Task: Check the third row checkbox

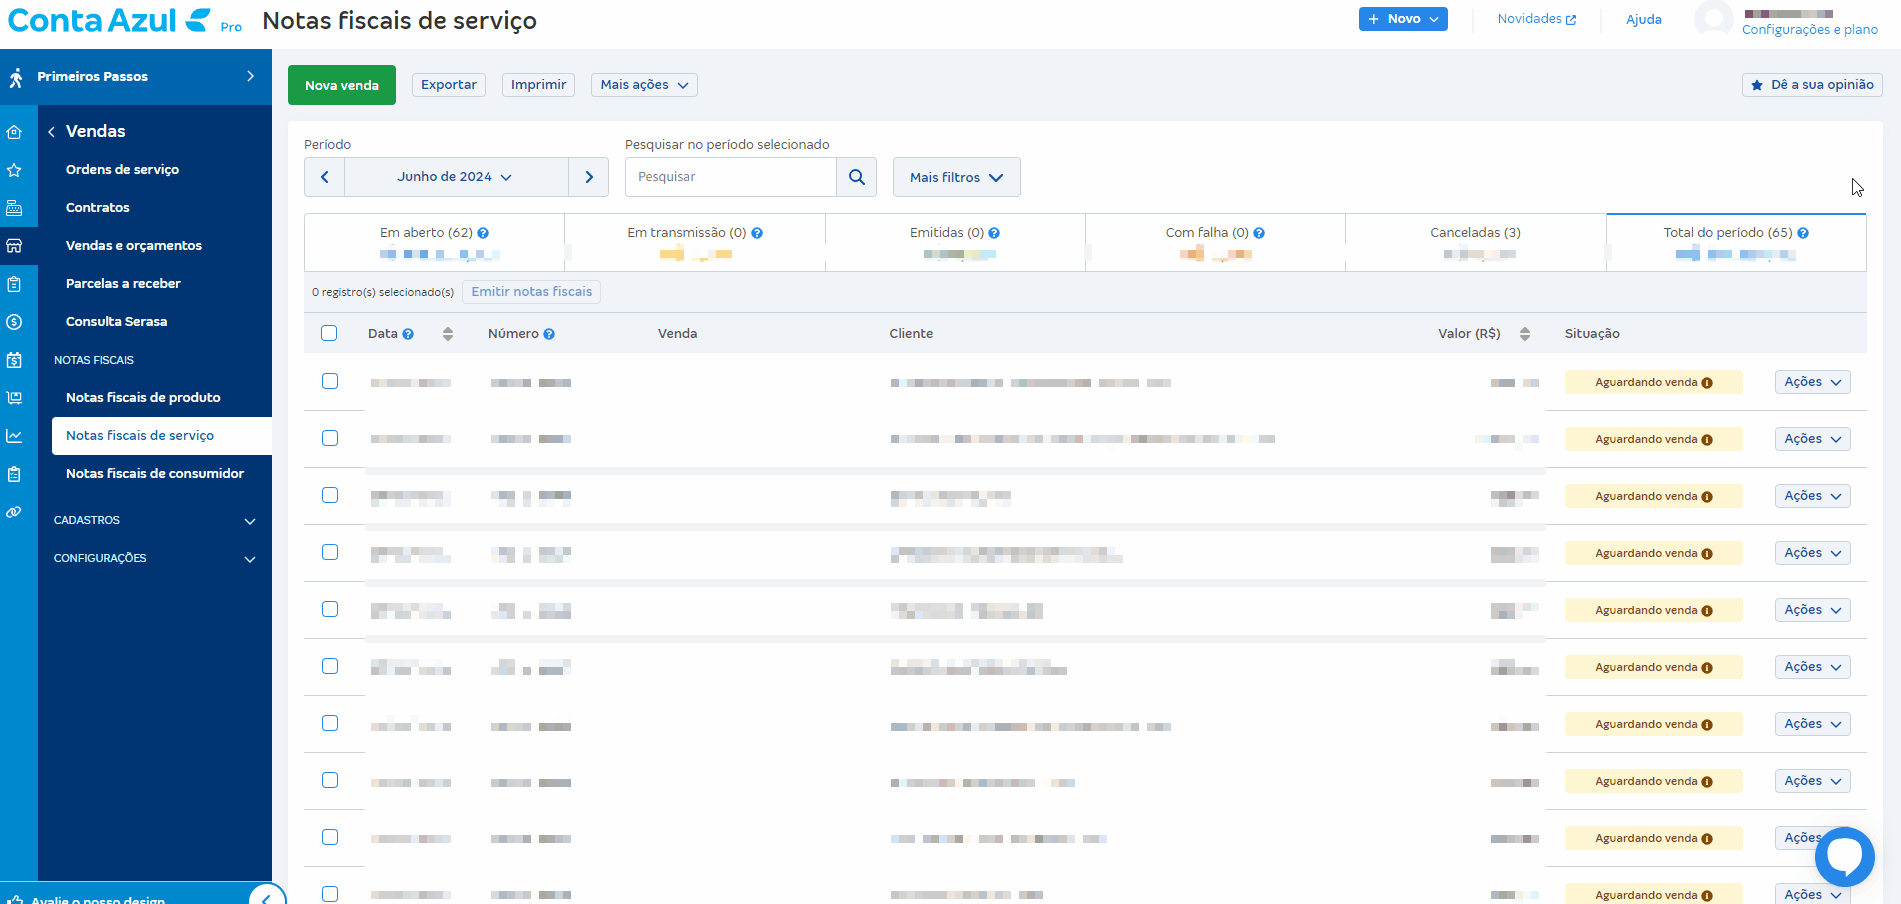Action: click(x=330, y=495)
